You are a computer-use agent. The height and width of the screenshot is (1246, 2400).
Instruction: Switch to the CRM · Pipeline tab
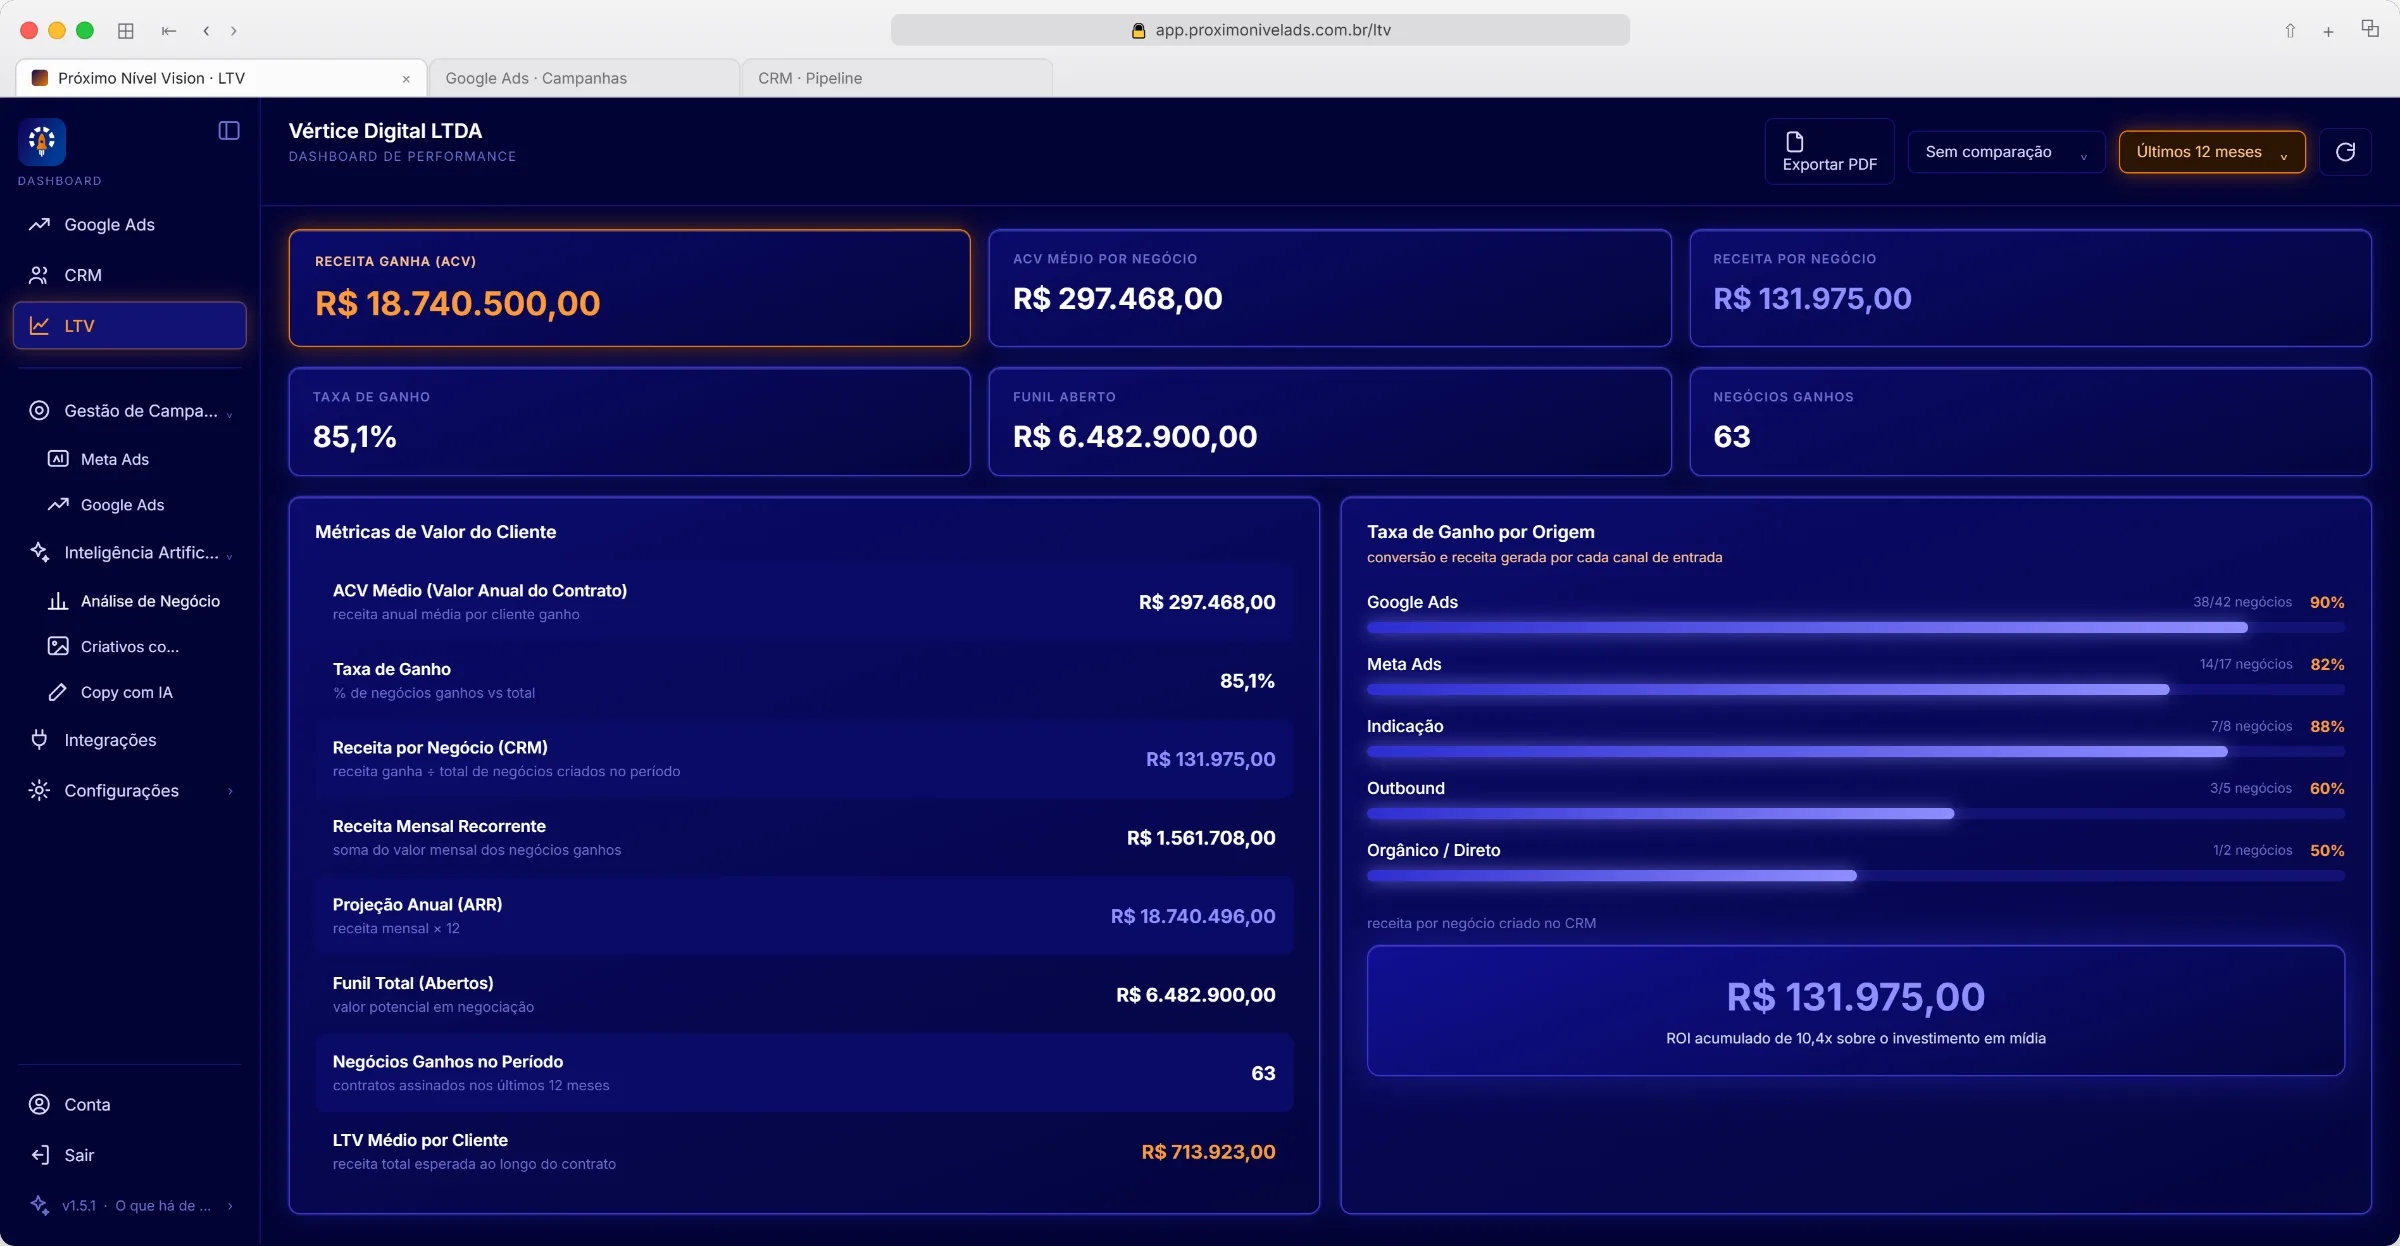897,78
